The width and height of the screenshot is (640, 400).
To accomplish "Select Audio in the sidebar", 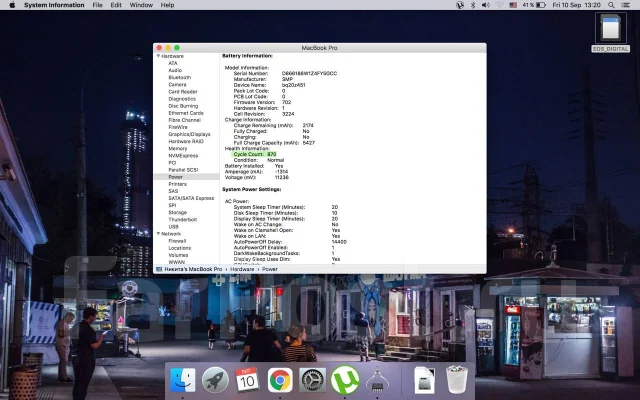I will pyautogui.click(x=175, y=70).
